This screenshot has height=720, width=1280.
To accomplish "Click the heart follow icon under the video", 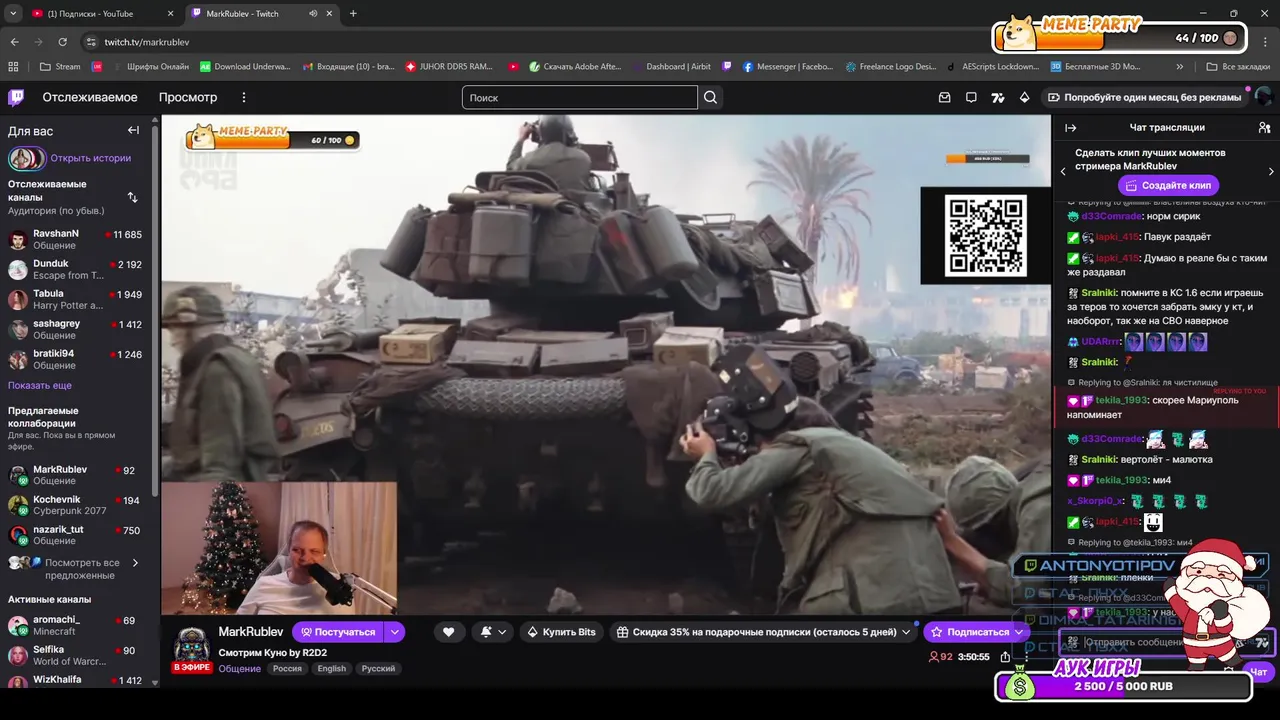I will [448, 631].
